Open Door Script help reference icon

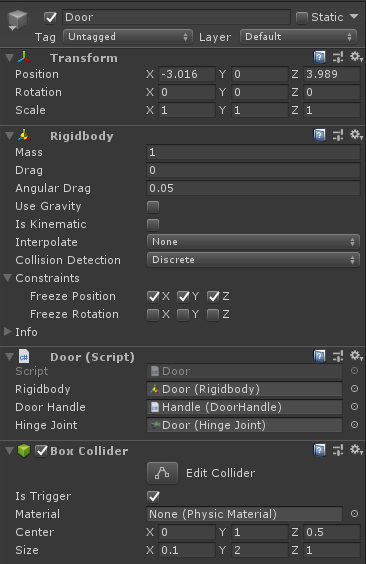coord(319,356)
